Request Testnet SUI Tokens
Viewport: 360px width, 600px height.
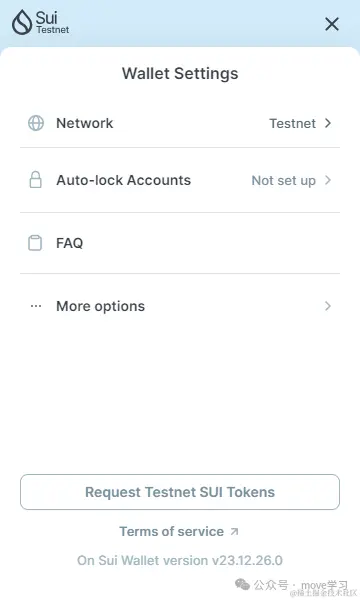[180, 492]
